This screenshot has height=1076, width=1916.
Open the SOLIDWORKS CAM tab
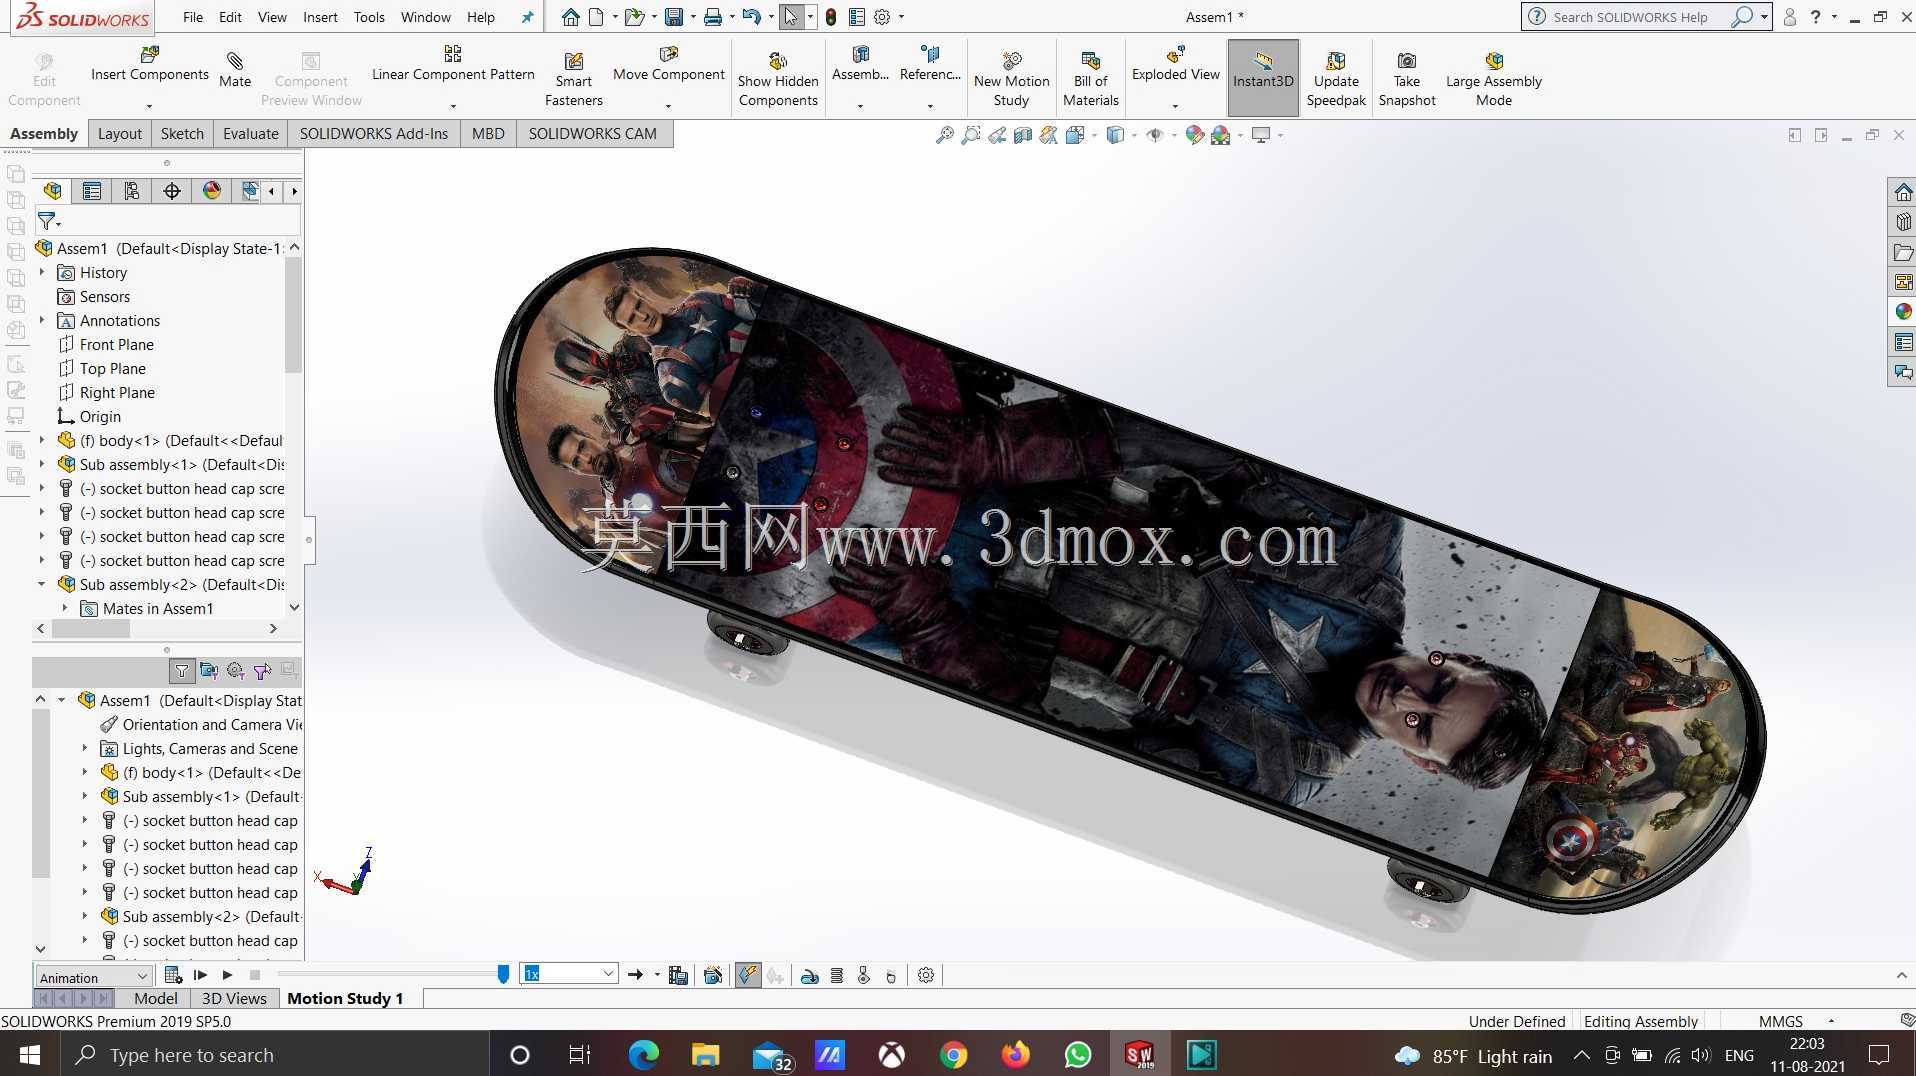click(592, 133)
